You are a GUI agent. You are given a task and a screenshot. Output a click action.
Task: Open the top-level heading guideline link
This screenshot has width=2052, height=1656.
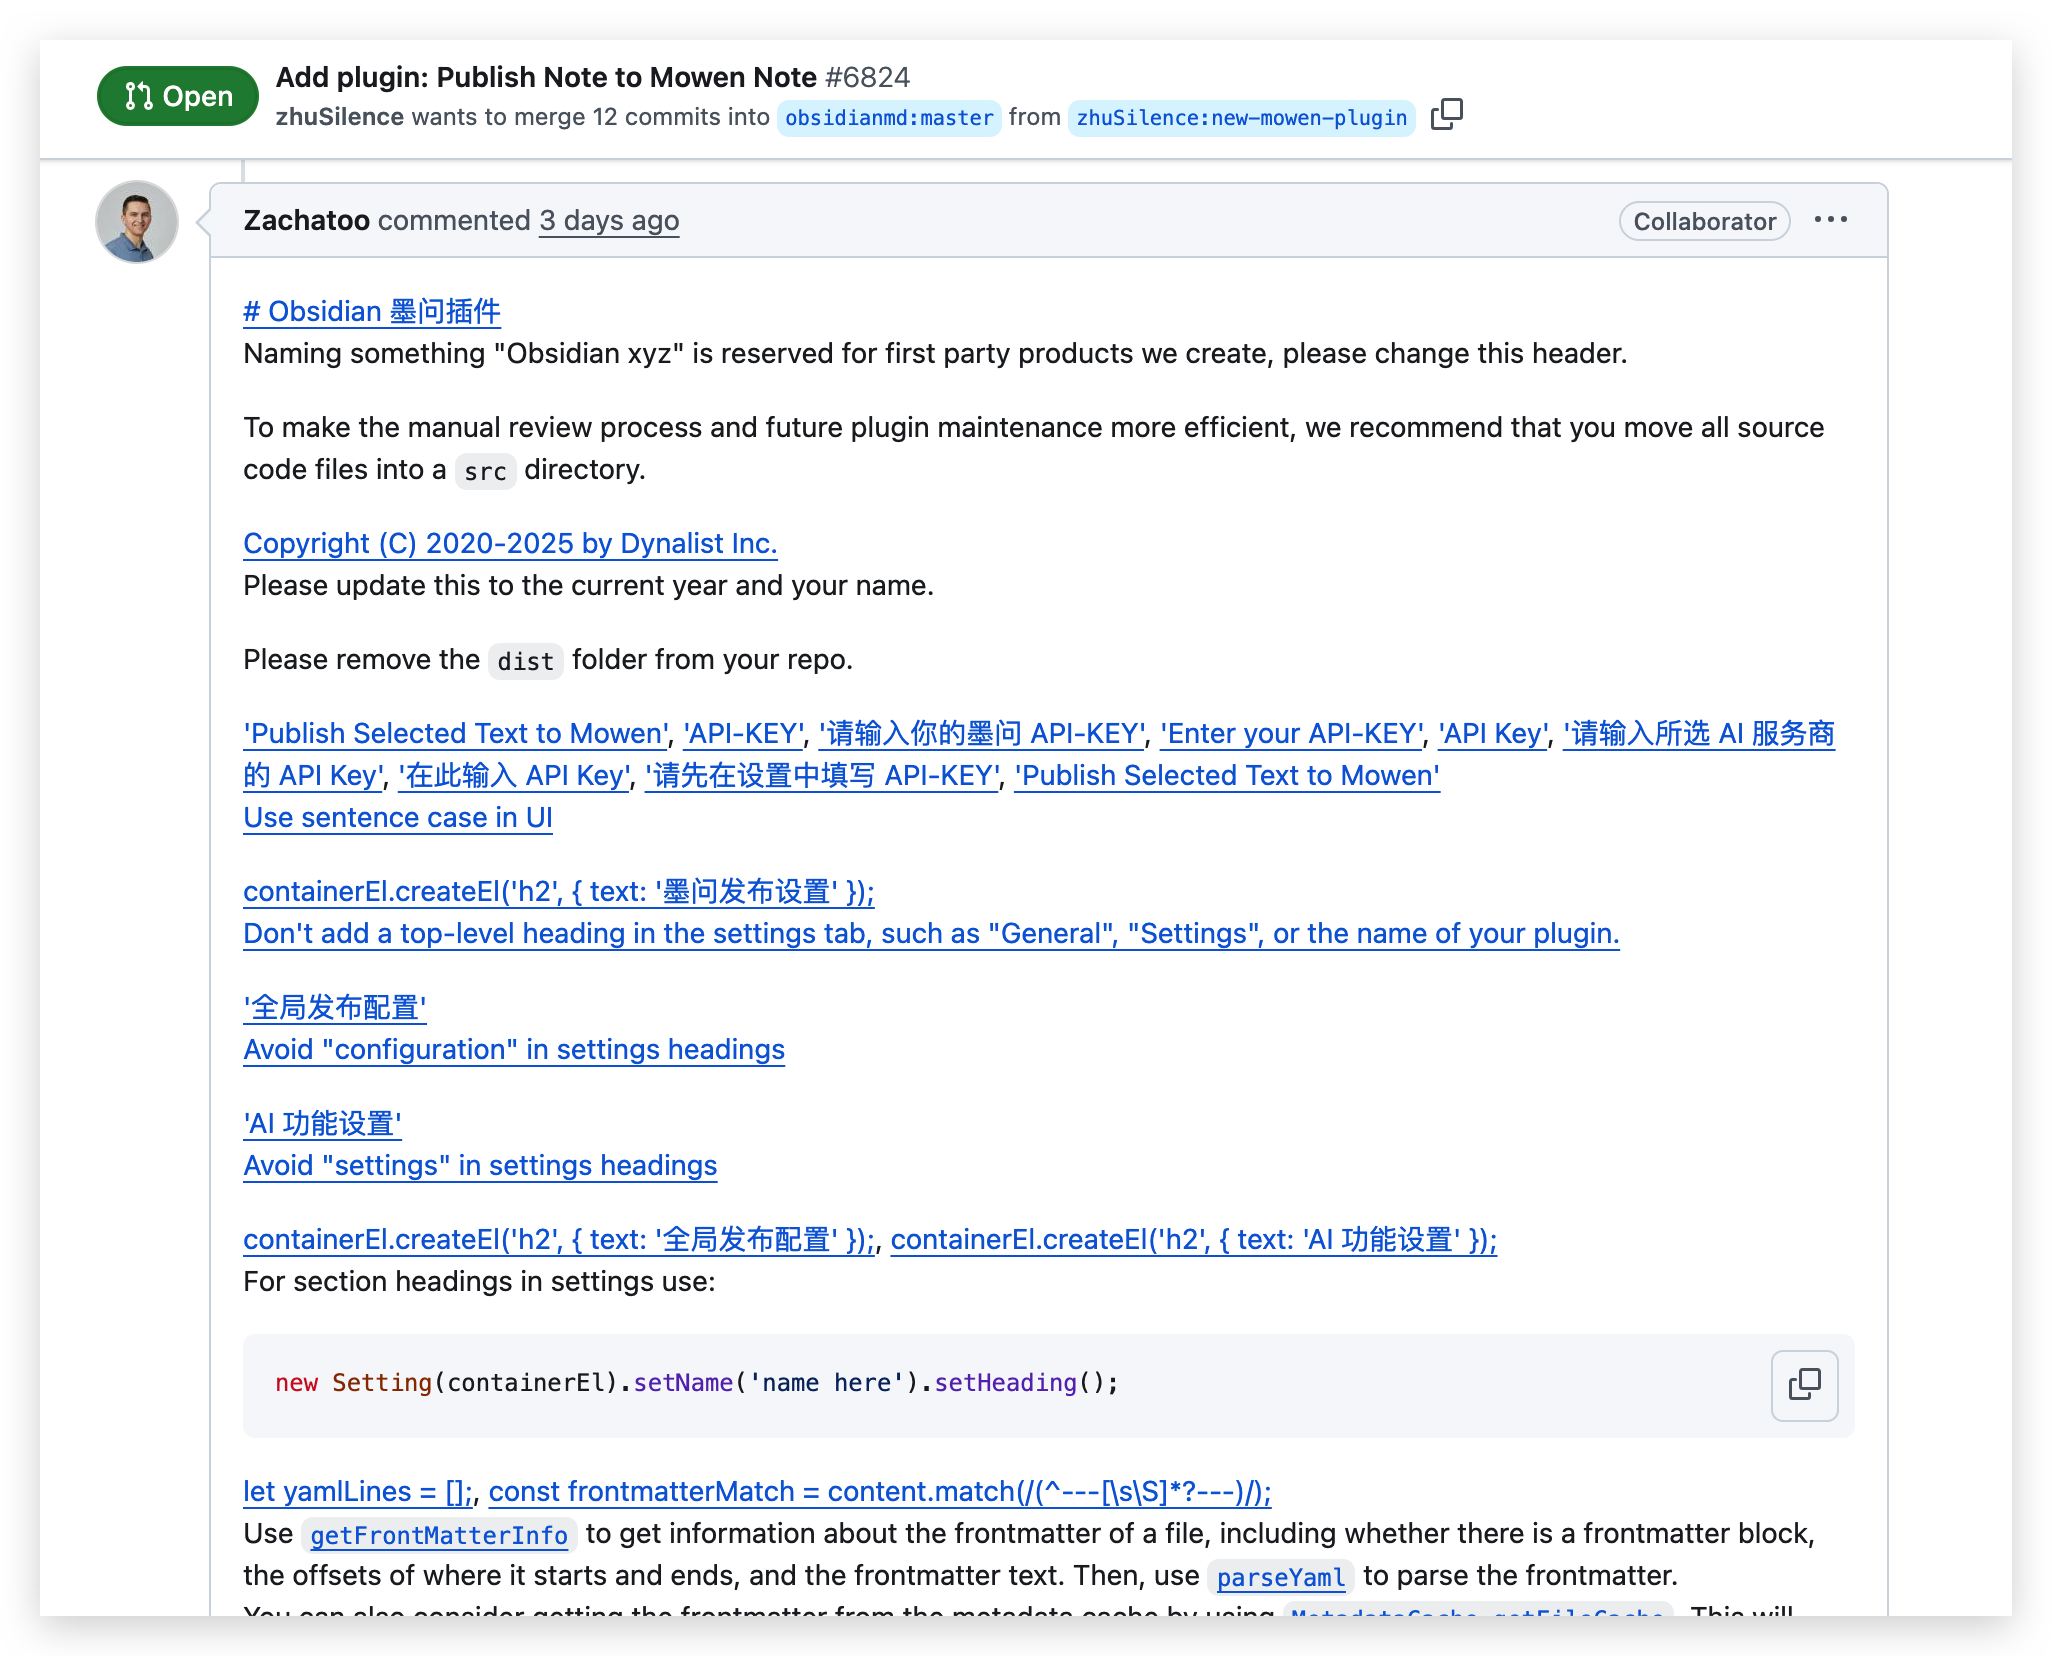pyautogui.click(x=931, y=934)
